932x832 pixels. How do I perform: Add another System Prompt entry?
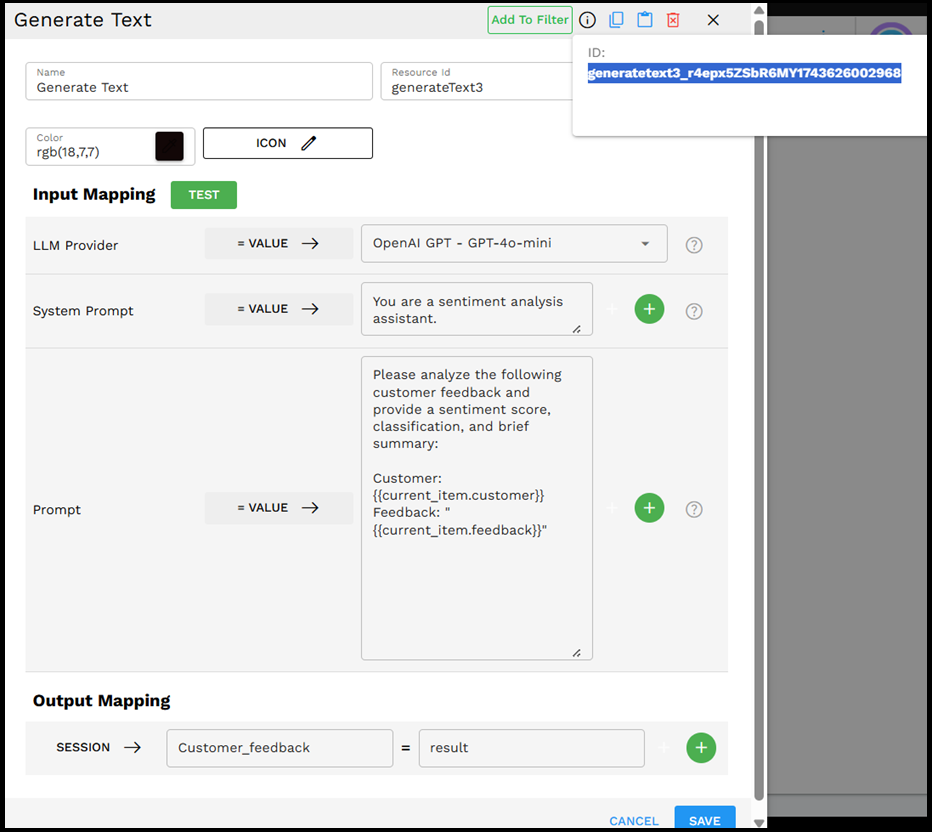pos(649,309)
